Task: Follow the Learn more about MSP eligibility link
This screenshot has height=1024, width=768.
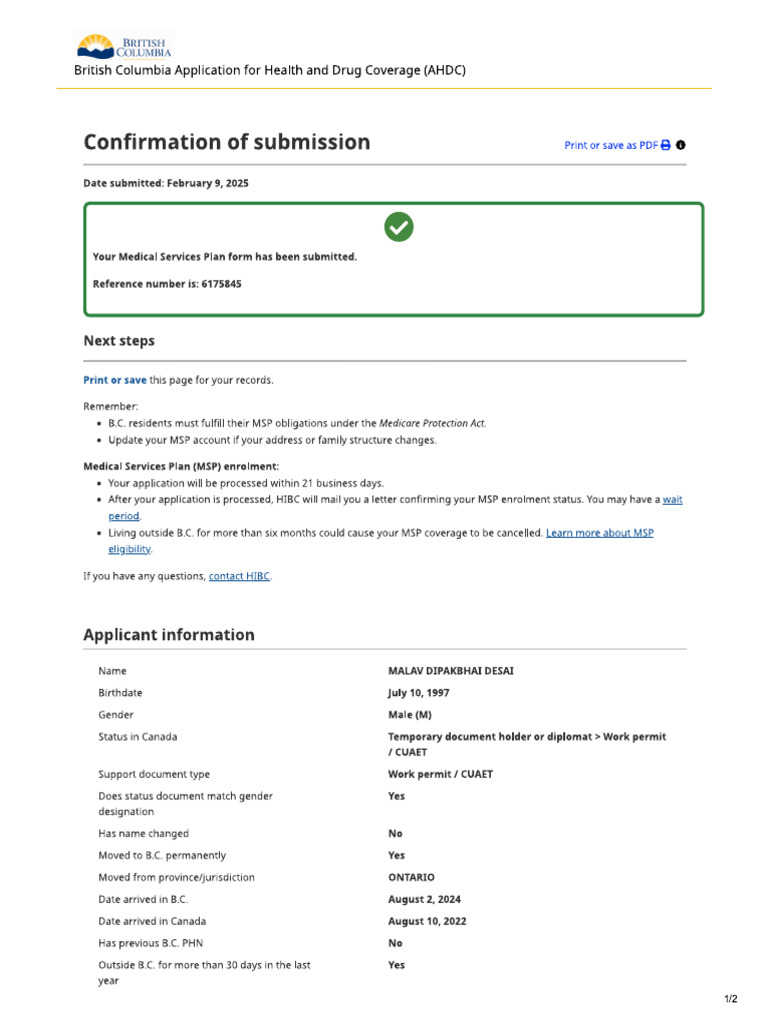Action: click(599, 533)
